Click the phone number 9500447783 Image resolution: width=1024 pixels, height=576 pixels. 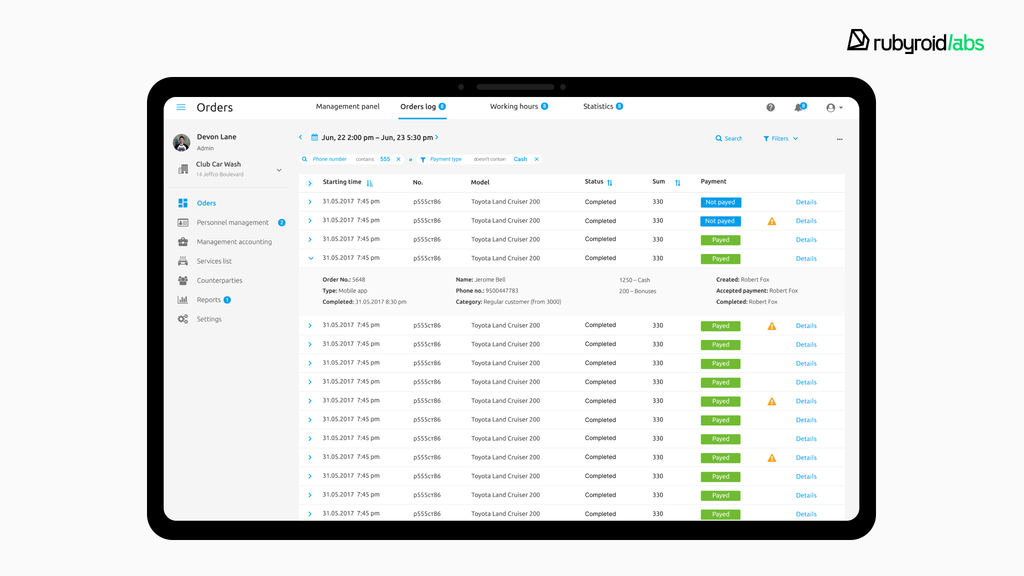pyautogui.click(x=502, y=291)
